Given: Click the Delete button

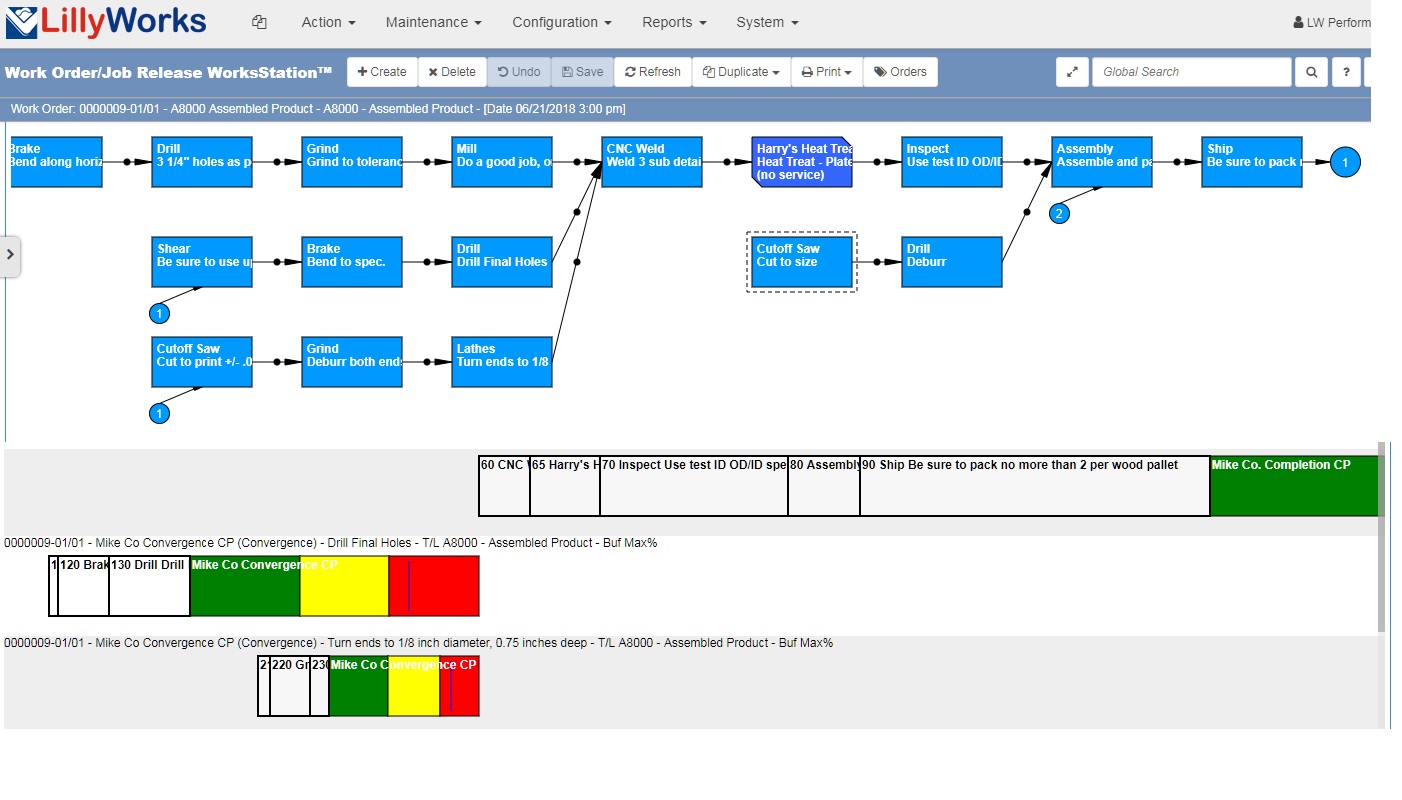Looking at the screenshot, I should [452, 72].
